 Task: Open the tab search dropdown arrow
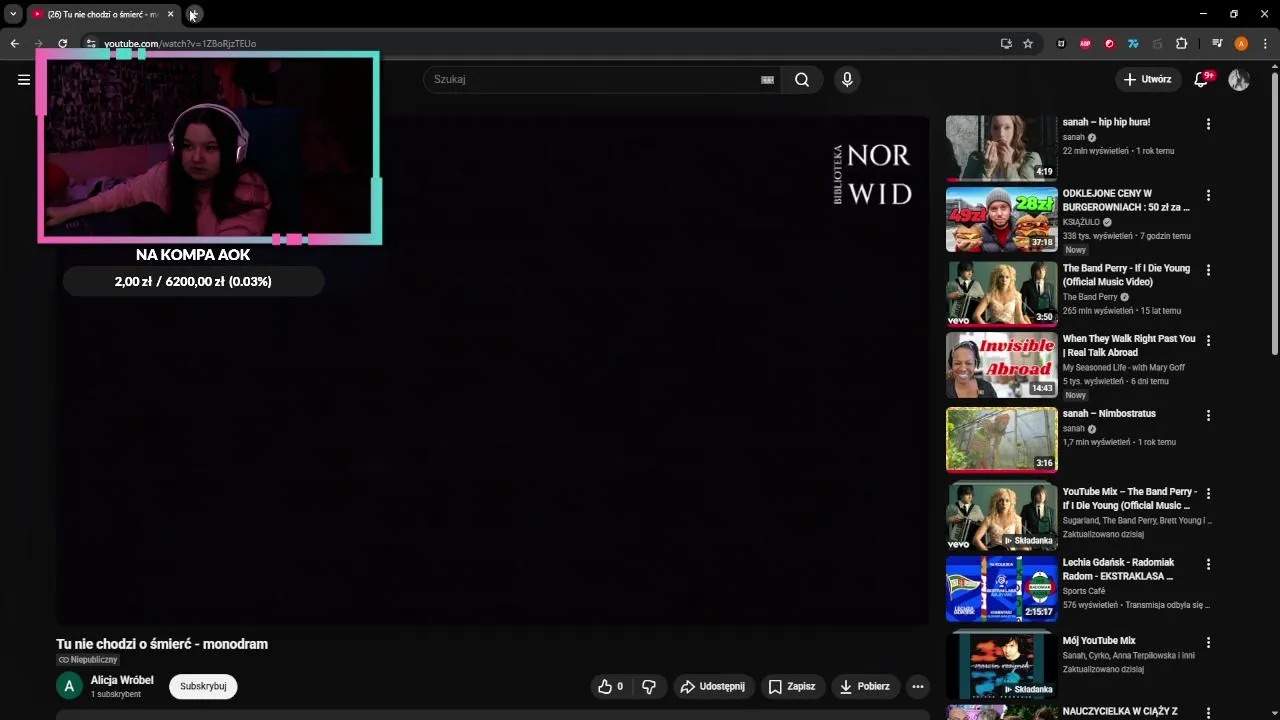coord(13,14)
